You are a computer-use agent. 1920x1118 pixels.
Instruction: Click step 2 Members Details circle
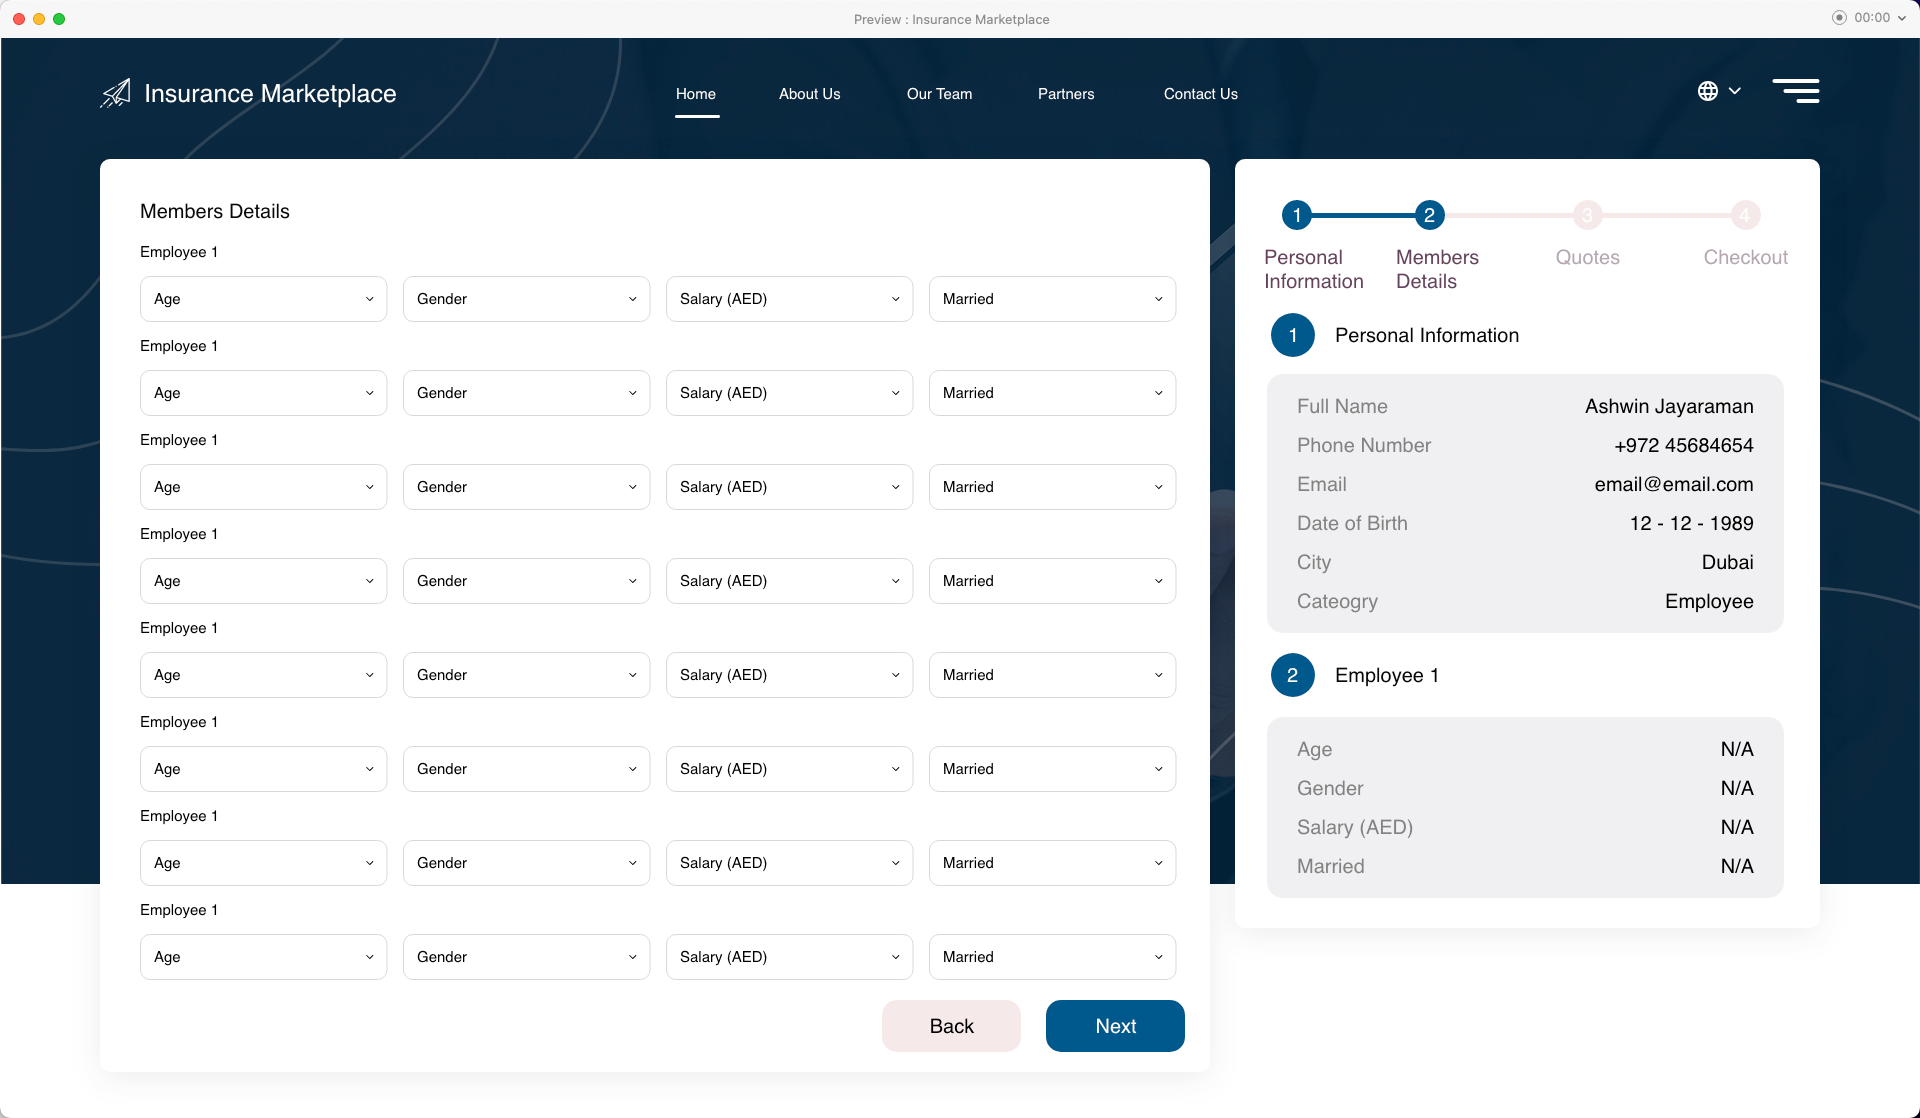[x=1429, y=215]
